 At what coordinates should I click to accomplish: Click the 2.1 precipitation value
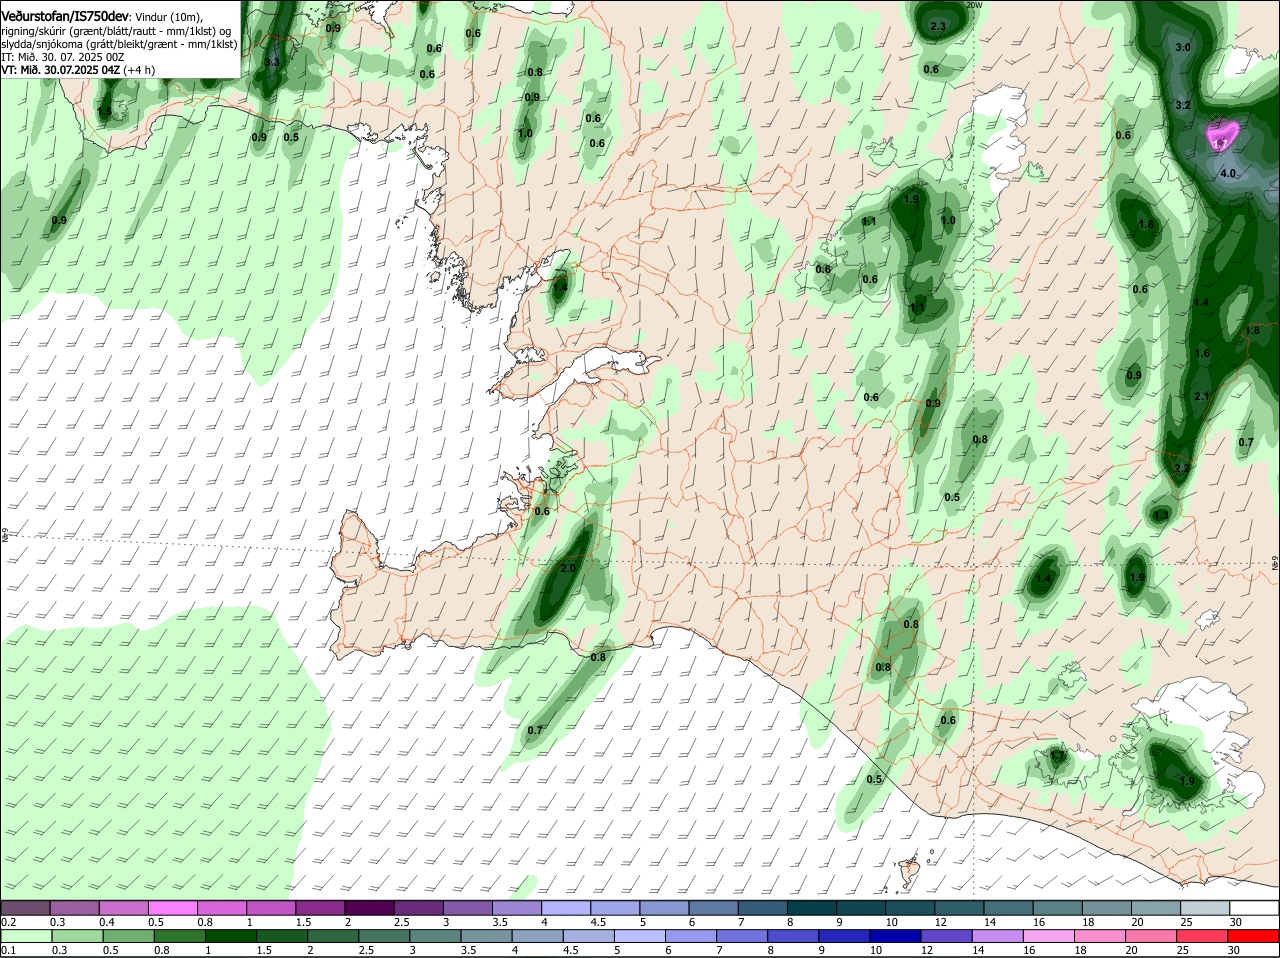click(x=1202, y=397)
